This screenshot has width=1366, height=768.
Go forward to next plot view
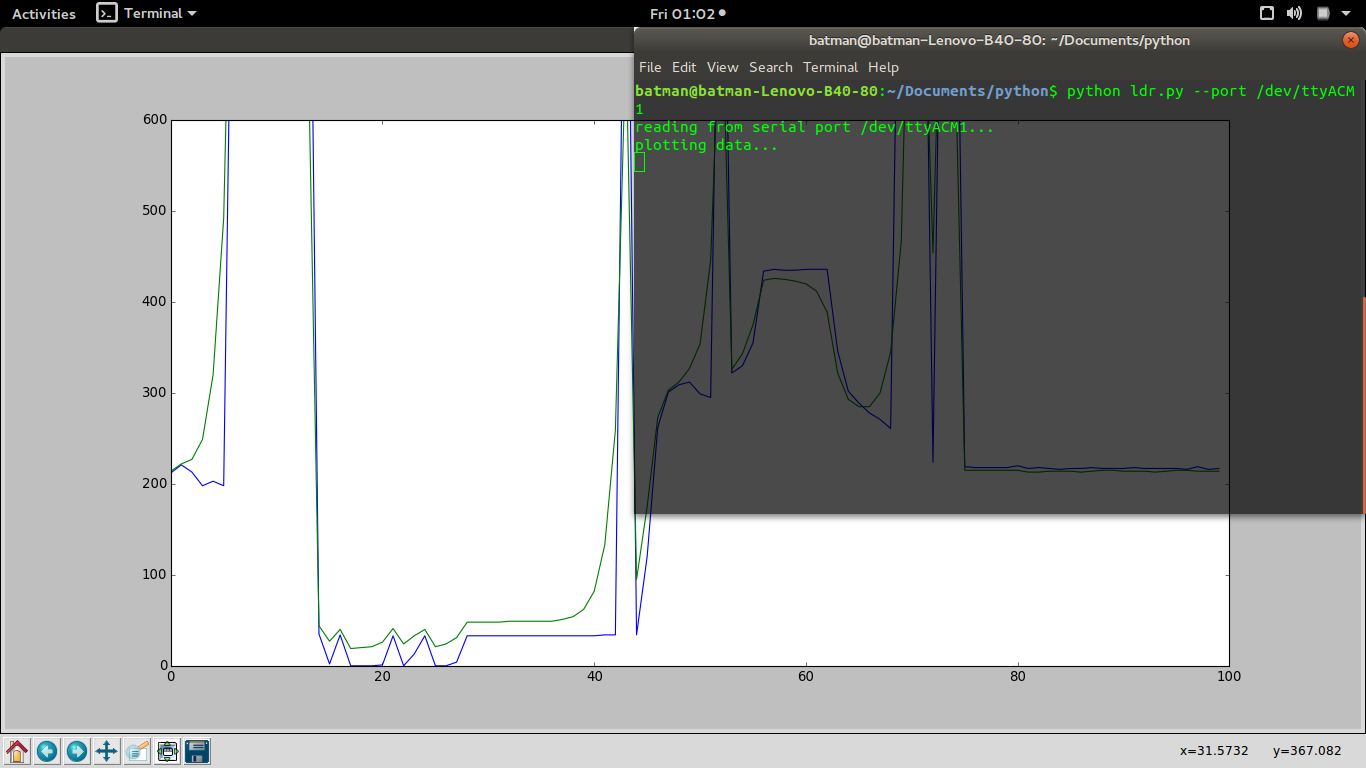[77, 751]
